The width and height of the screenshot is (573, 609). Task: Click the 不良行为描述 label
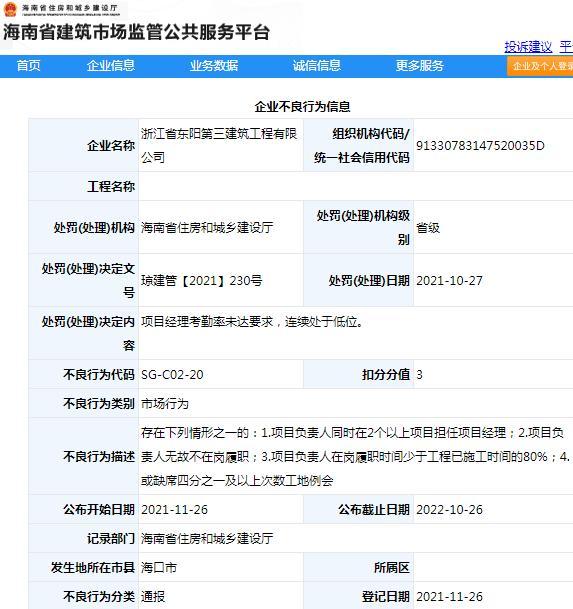(99, 456)
